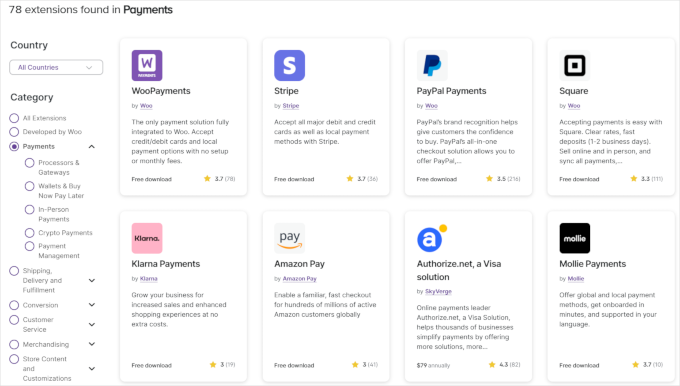
Task: Open the Klarna Payments extension title
Action: click(166, 264)
